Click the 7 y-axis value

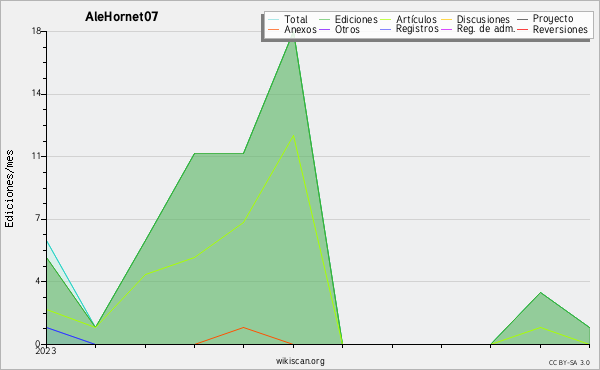point(38,218)
